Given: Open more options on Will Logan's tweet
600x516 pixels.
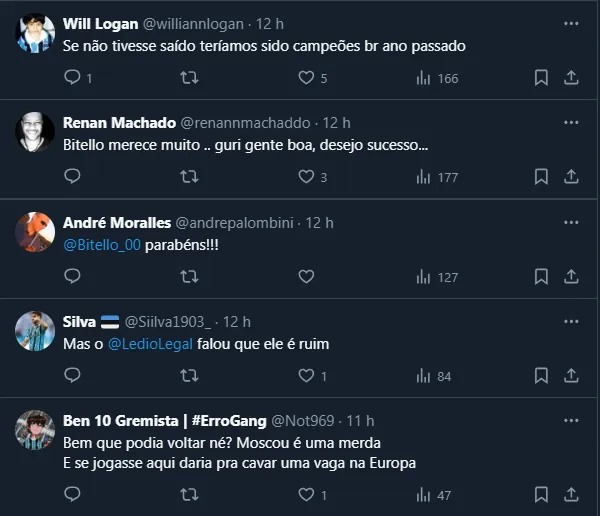Looking at the screenshot, I should click(570, 22).
